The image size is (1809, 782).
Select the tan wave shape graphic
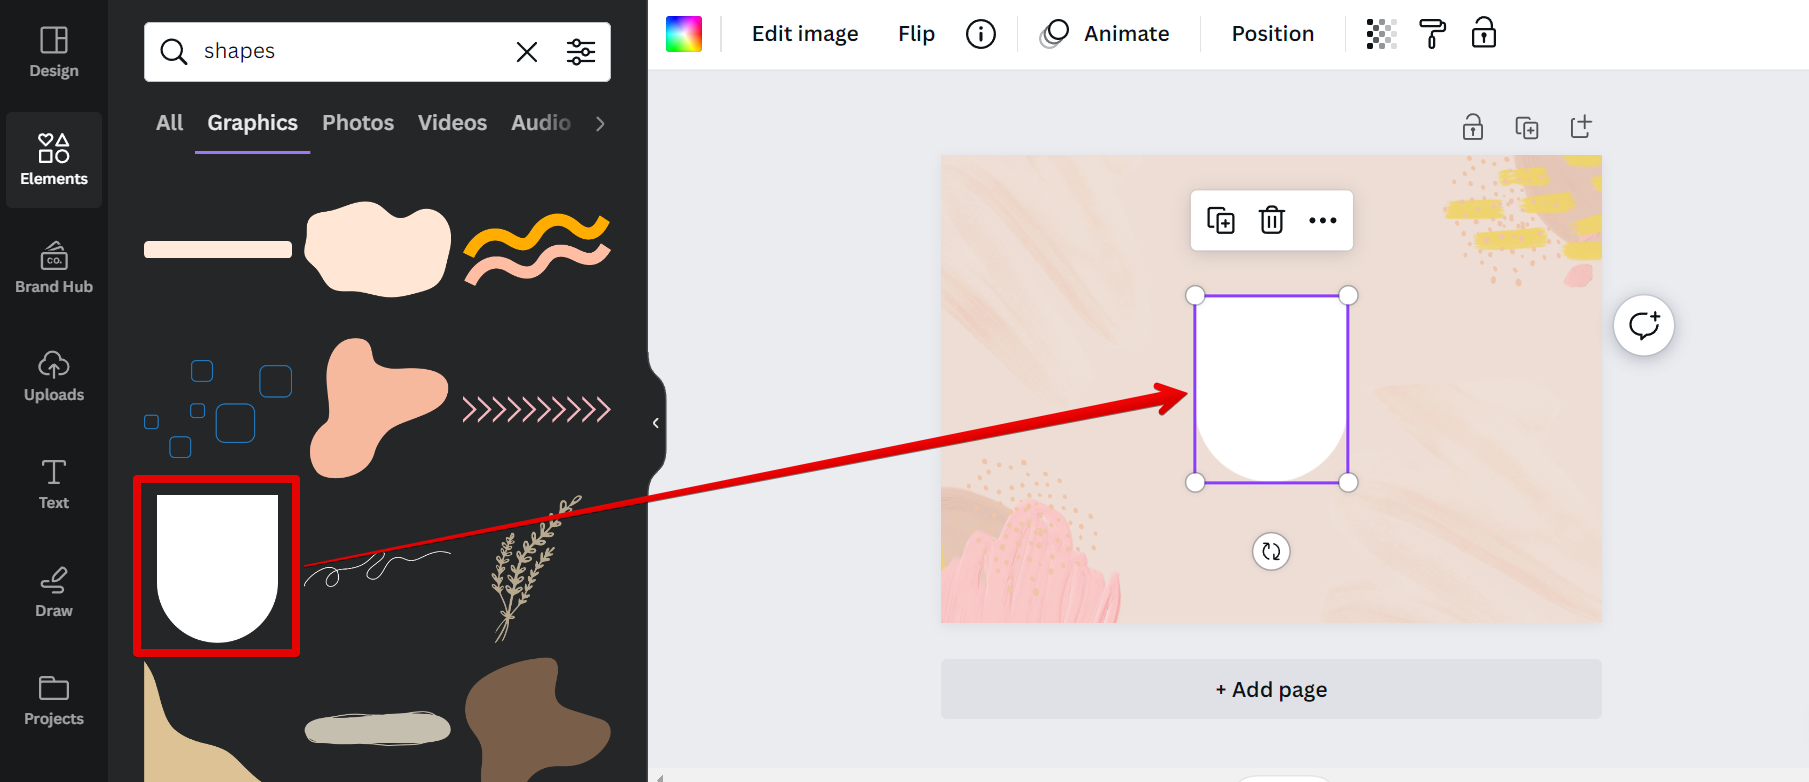(x=205, y=722)
